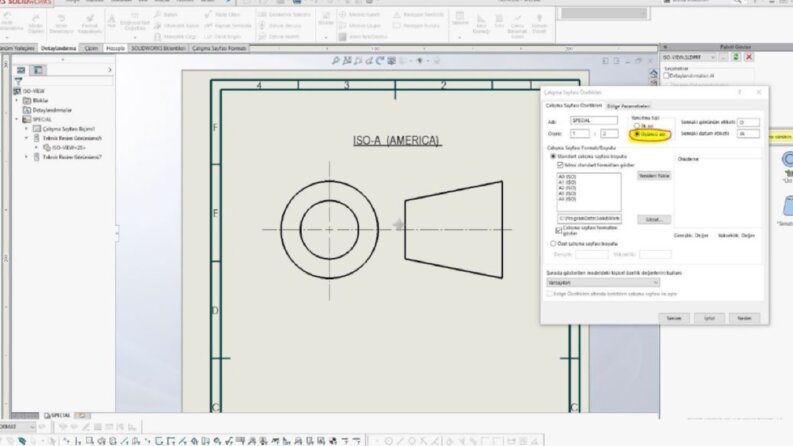Expand the Teknik Resim Görünümü7 node

tap(26, 157)
